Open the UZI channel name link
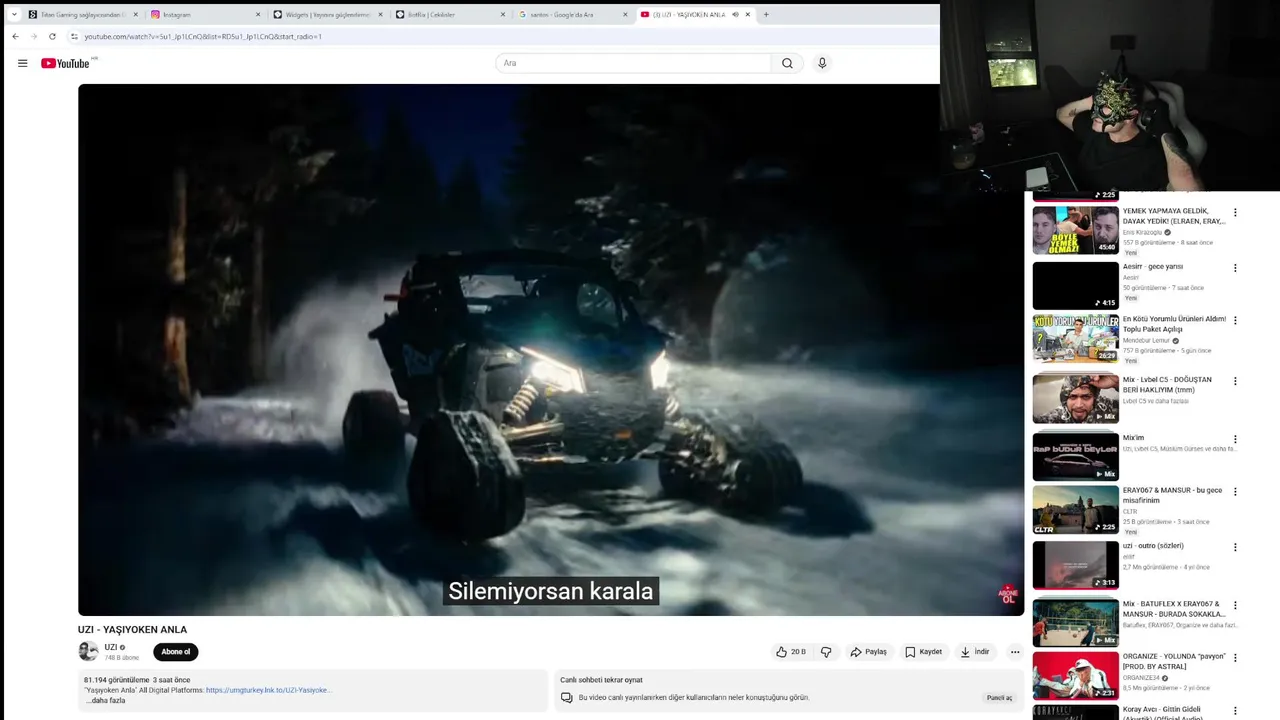The width and height of the screenshot is (1280, 720). 111,647
